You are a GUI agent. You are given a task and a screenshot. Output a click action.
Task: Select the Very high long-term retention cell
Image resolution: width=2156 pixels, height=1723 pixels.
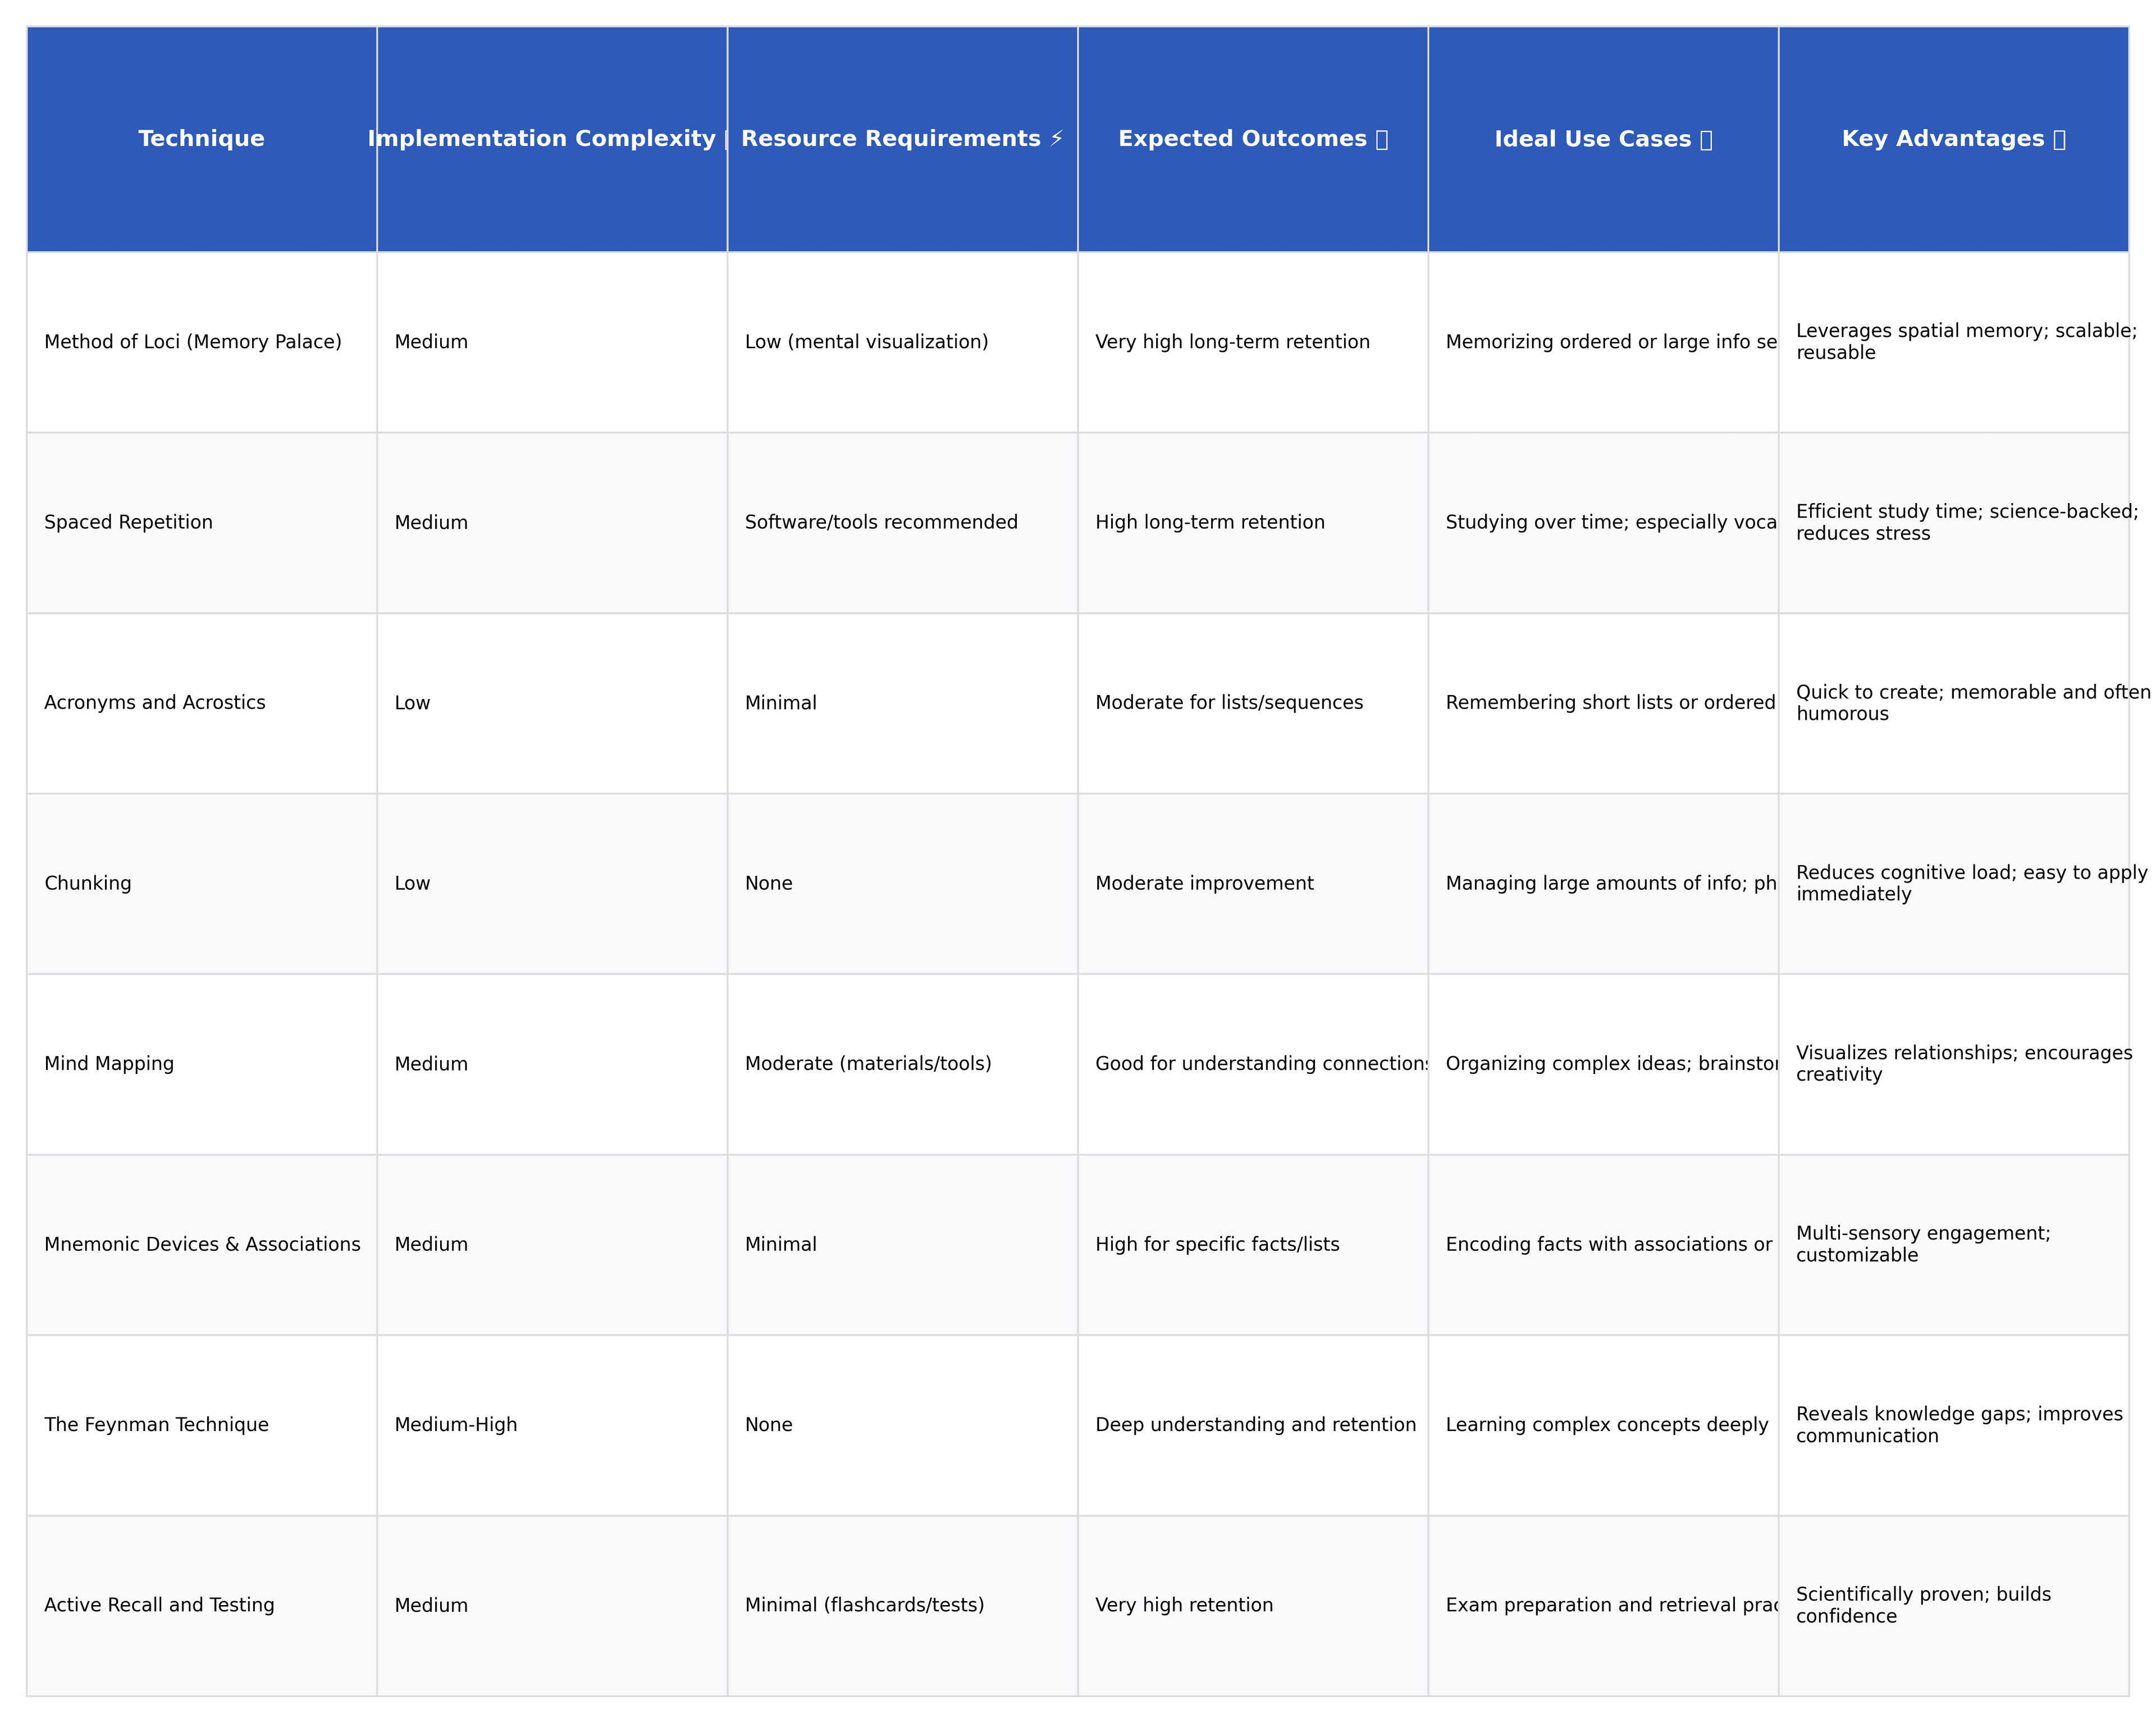tap(1232, 342)
